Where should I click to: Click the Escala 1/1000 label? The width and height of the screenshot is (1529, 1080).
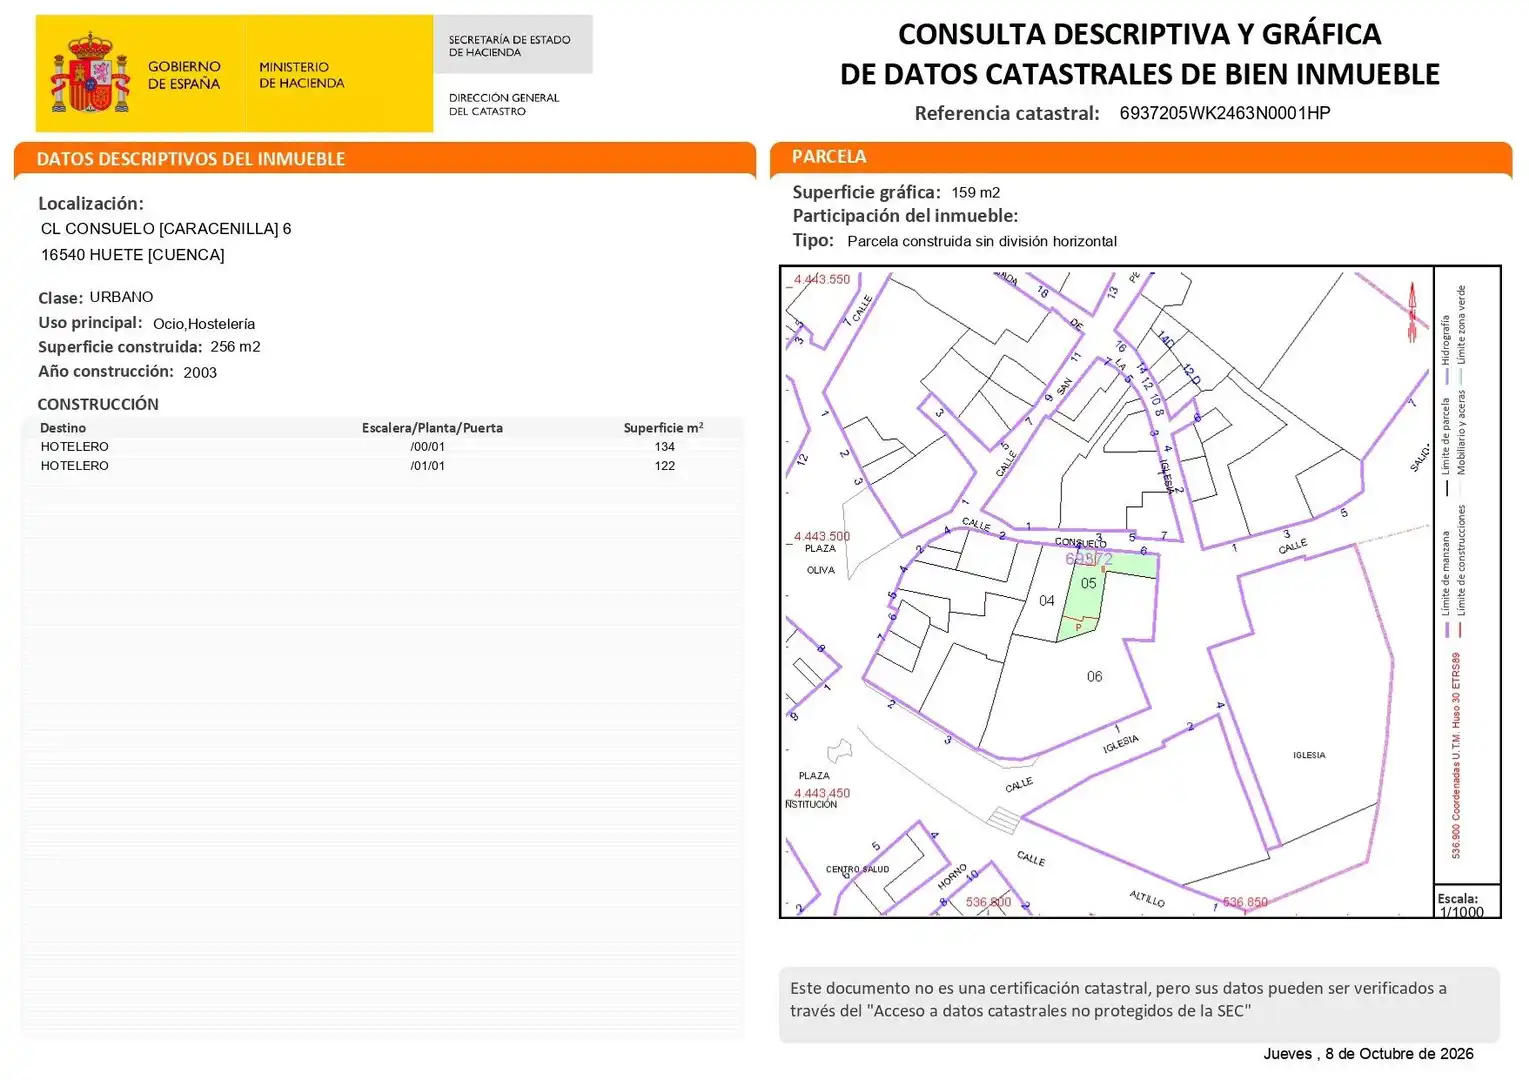click(x=1461, y=905)
